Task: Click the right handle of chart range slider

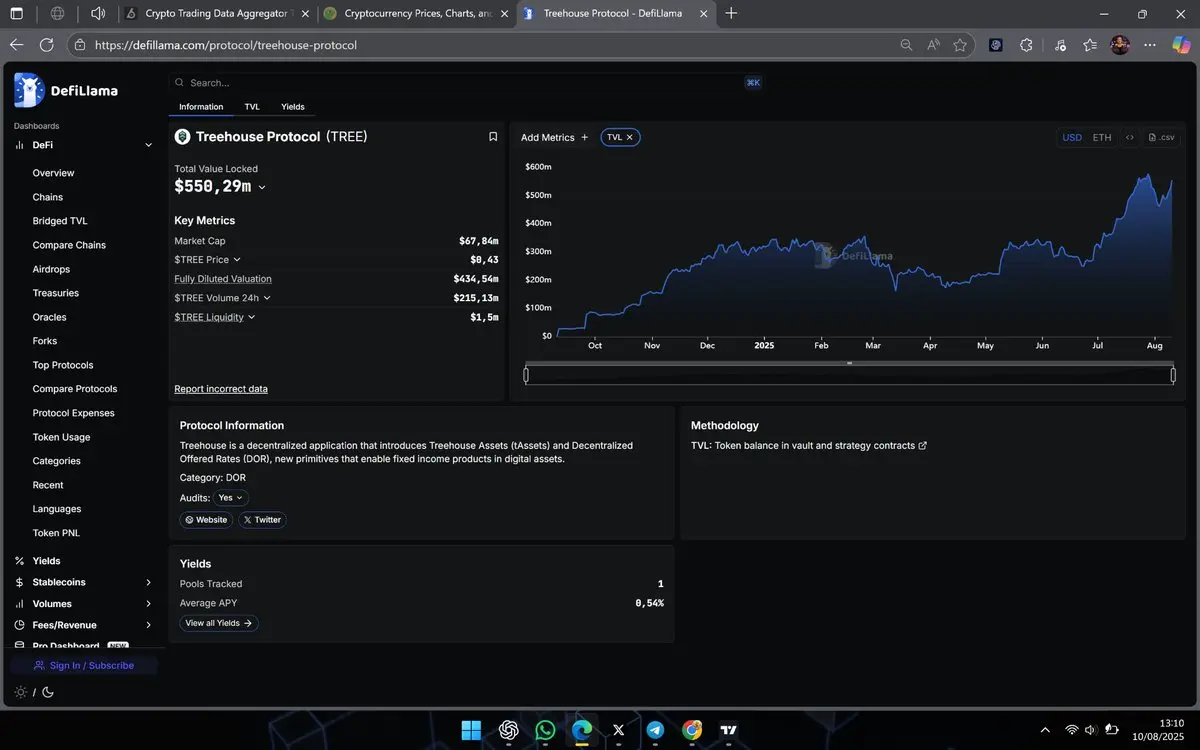Action: click(x=1173, y=375)
